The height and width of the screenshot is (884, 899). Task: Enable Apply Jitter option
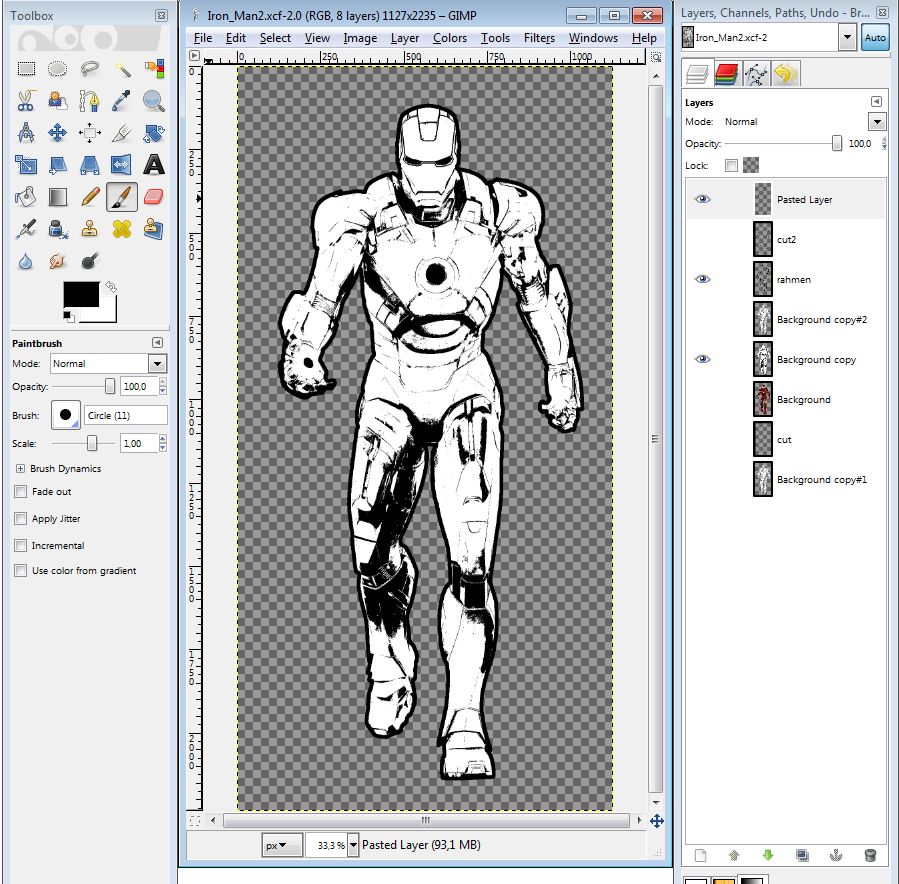point(21,518)
